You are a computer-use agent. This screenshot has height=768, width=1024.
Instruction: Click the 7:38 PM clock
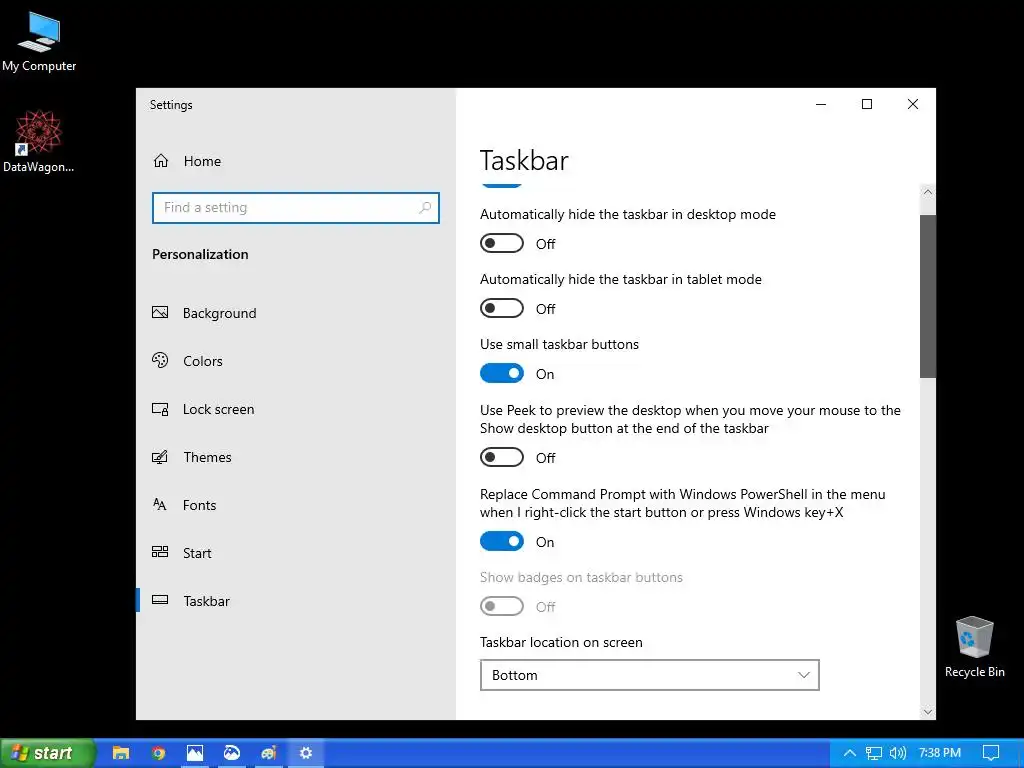[940, 753]
